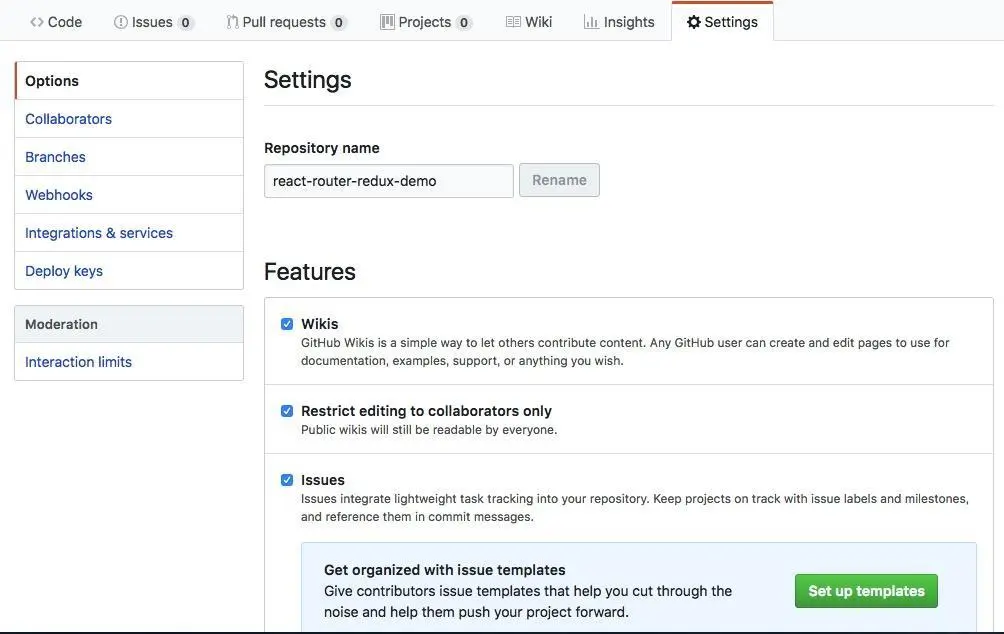Select the Options sidebar item

click(52, 81)
